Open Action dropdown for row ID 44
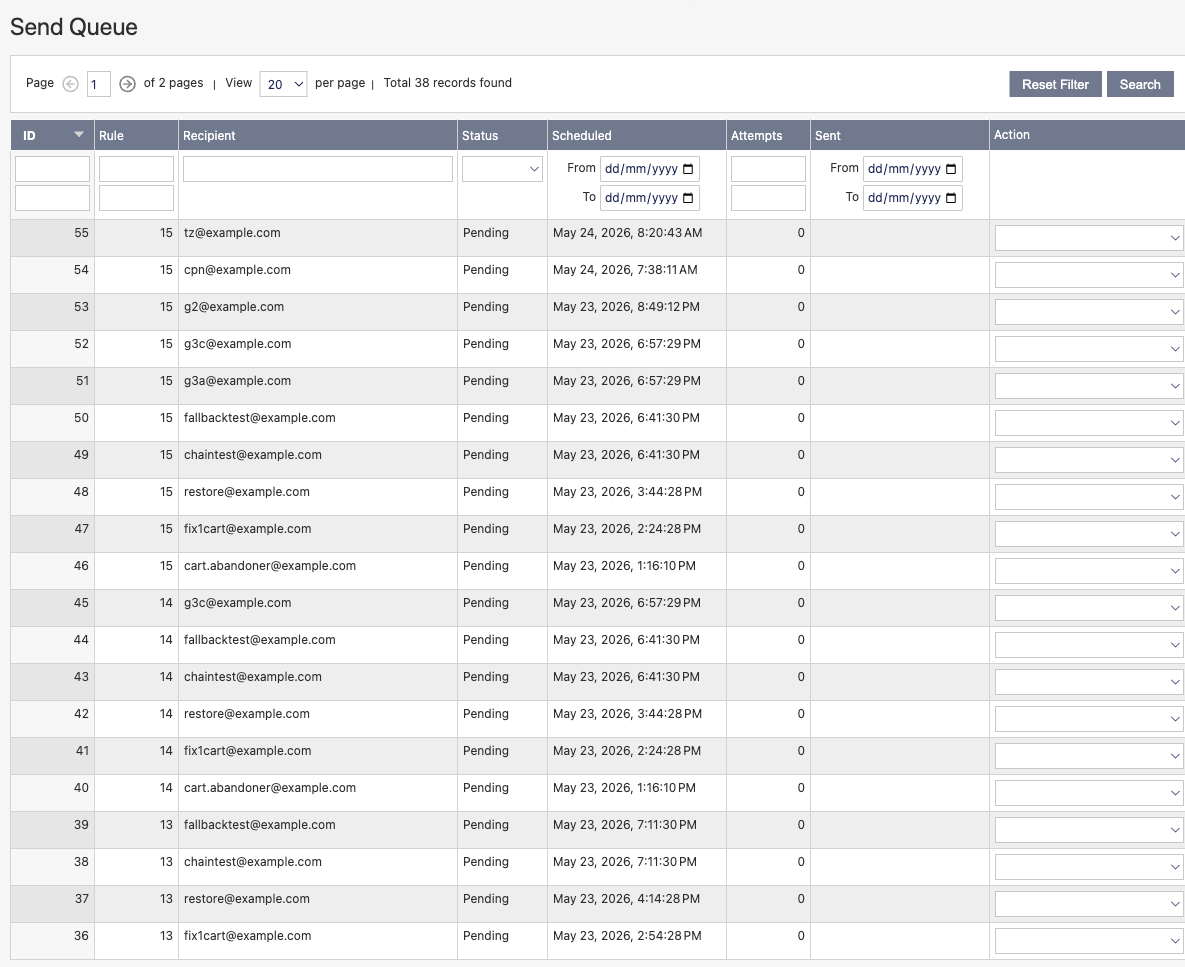 pyautogui.click(x=1089, y=645)
